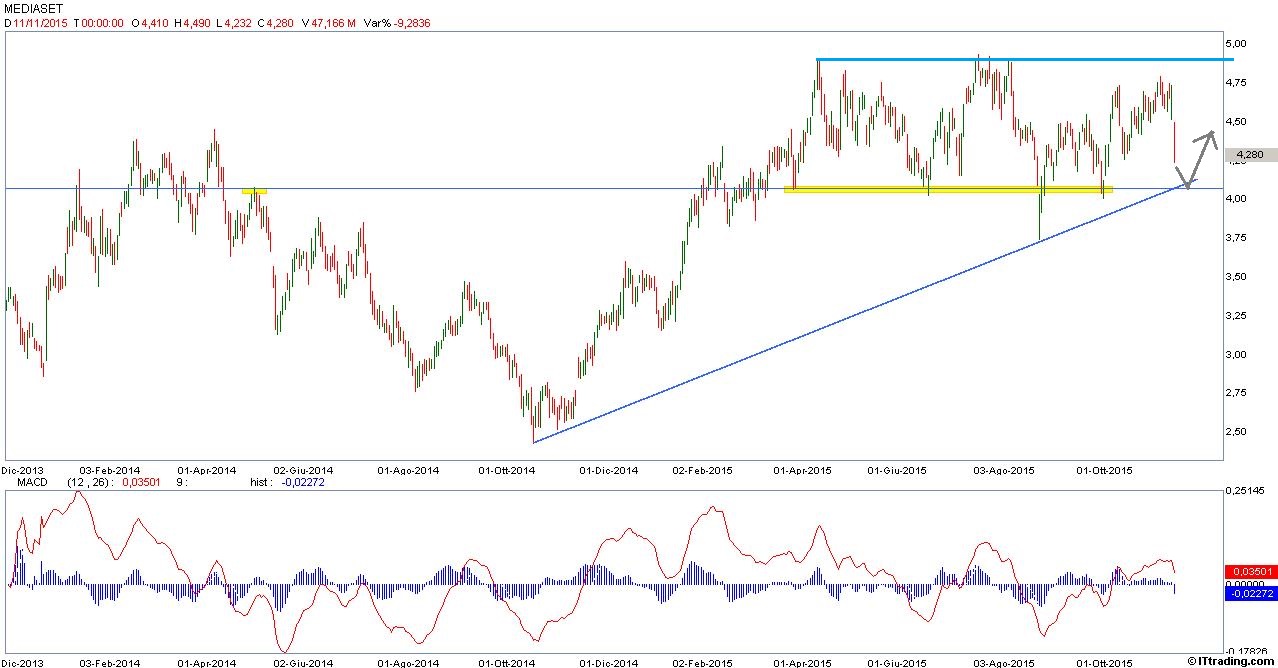Click the current price tag 4,280
Viewport: 1278px width, 668px height.
coord(1250,155)
